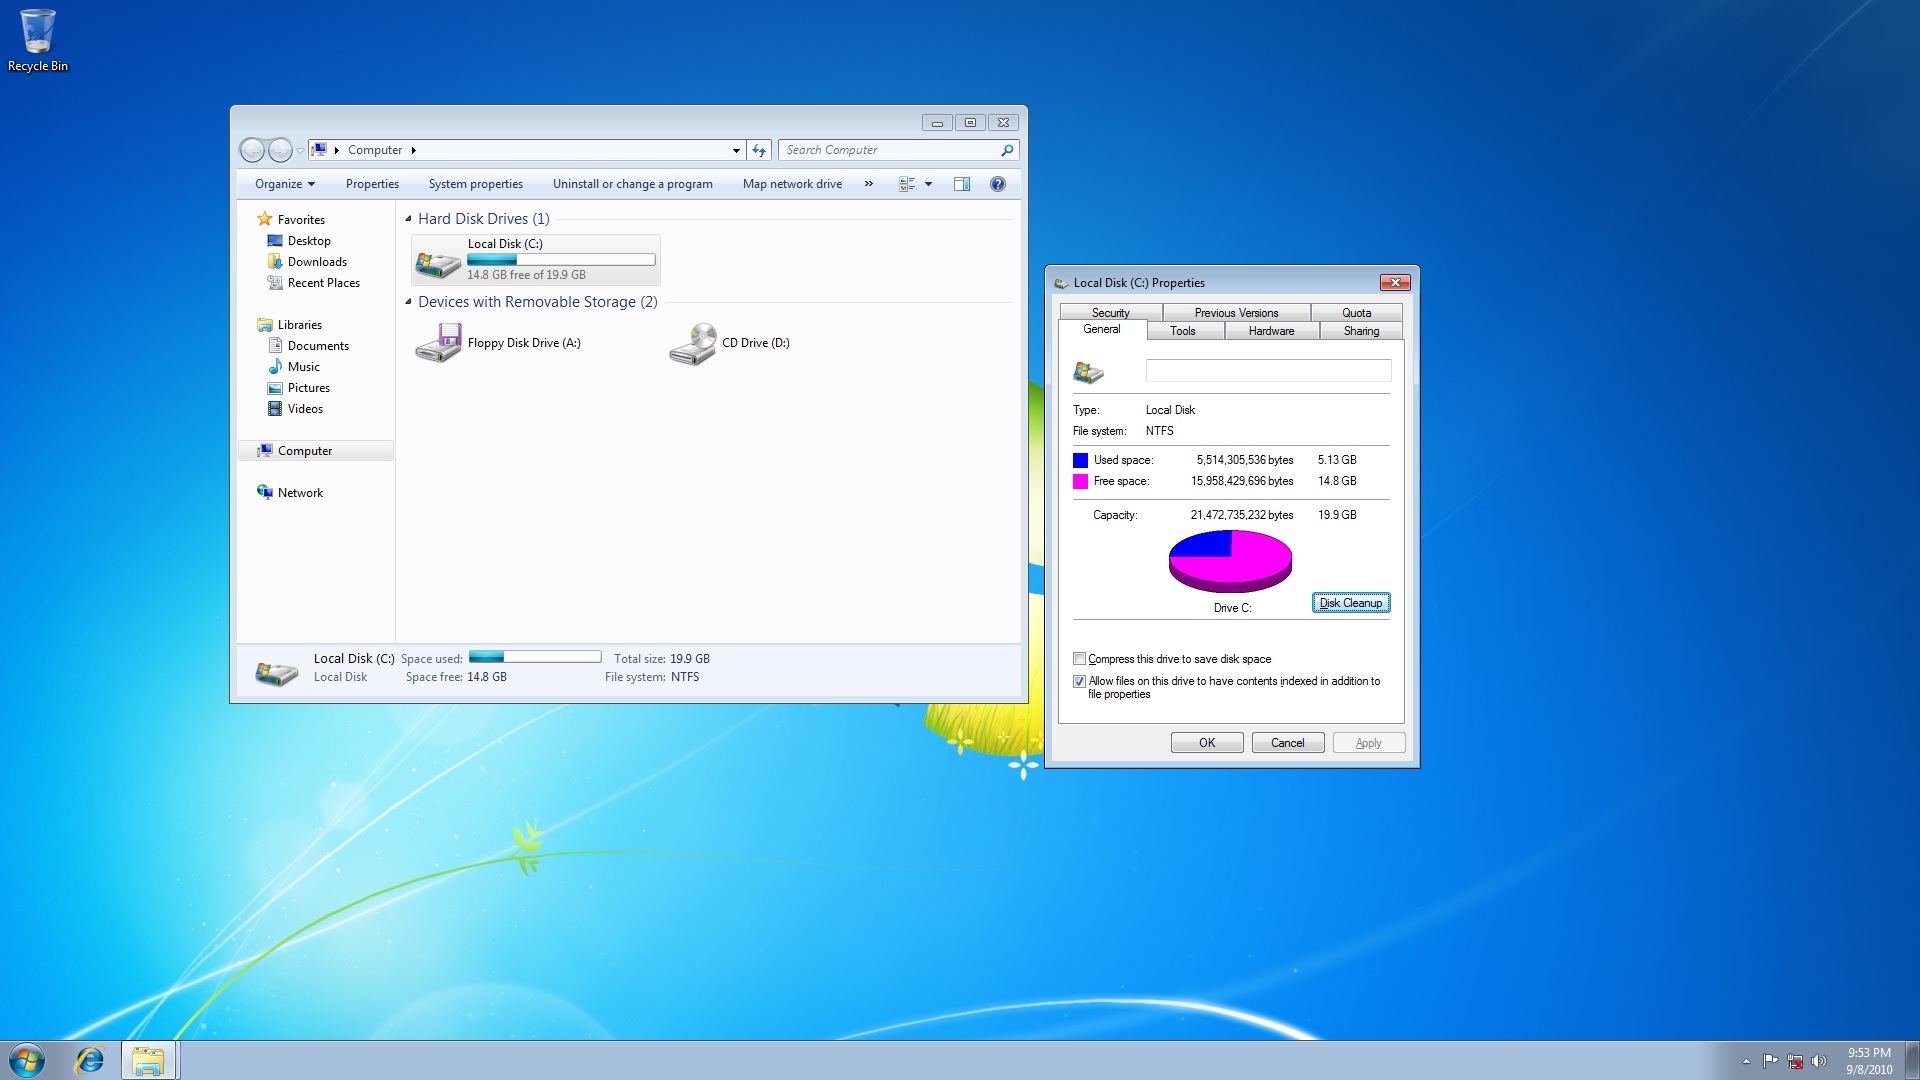Screen dimensions: 1920x1080
Task: Click arrow after Computer in address bar
Action: tap(413, 150)
